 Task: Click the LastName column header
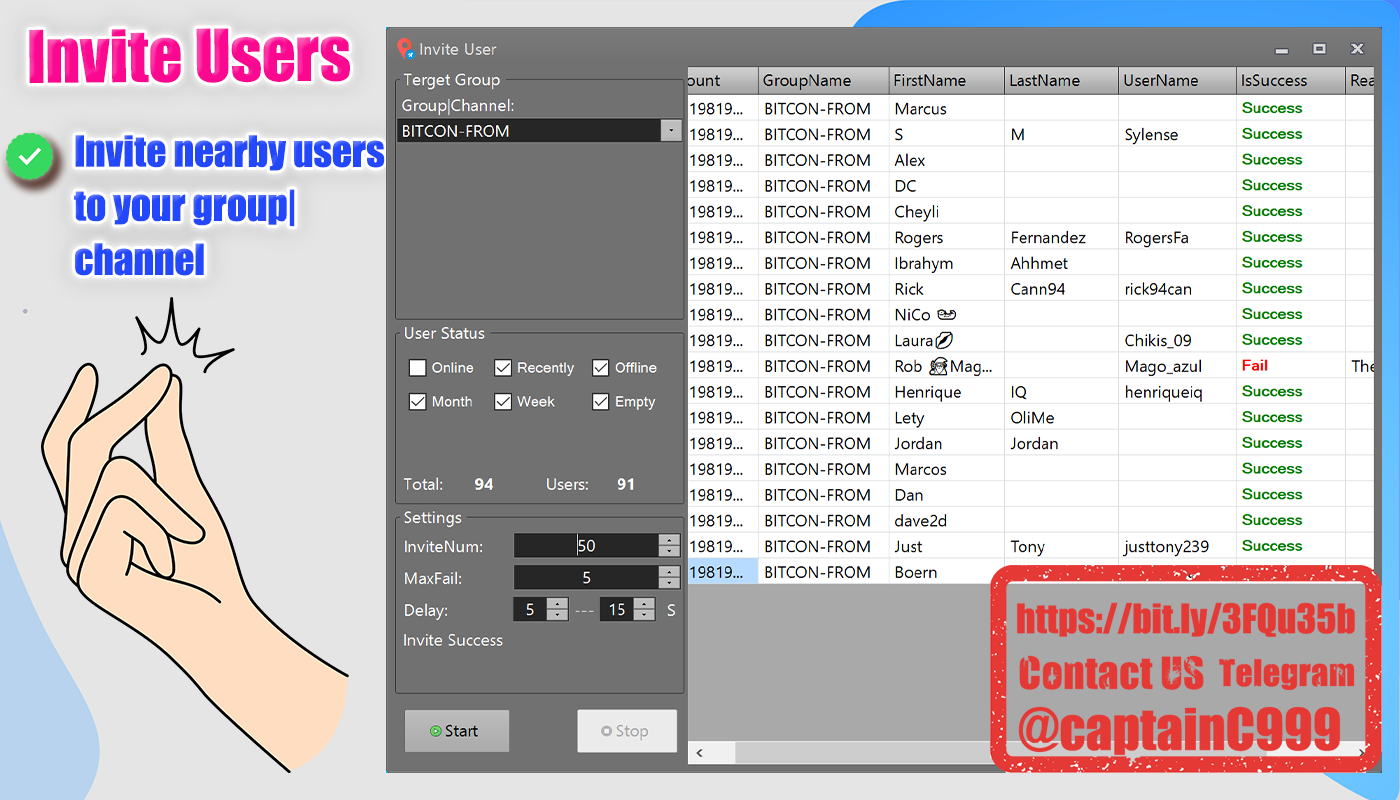click(1061, 81)
